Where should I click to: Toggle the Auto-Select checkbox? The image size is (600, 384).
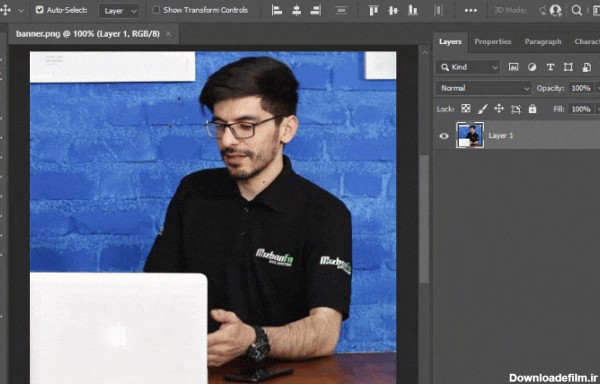pyautogui.click(x=39, y=10)
